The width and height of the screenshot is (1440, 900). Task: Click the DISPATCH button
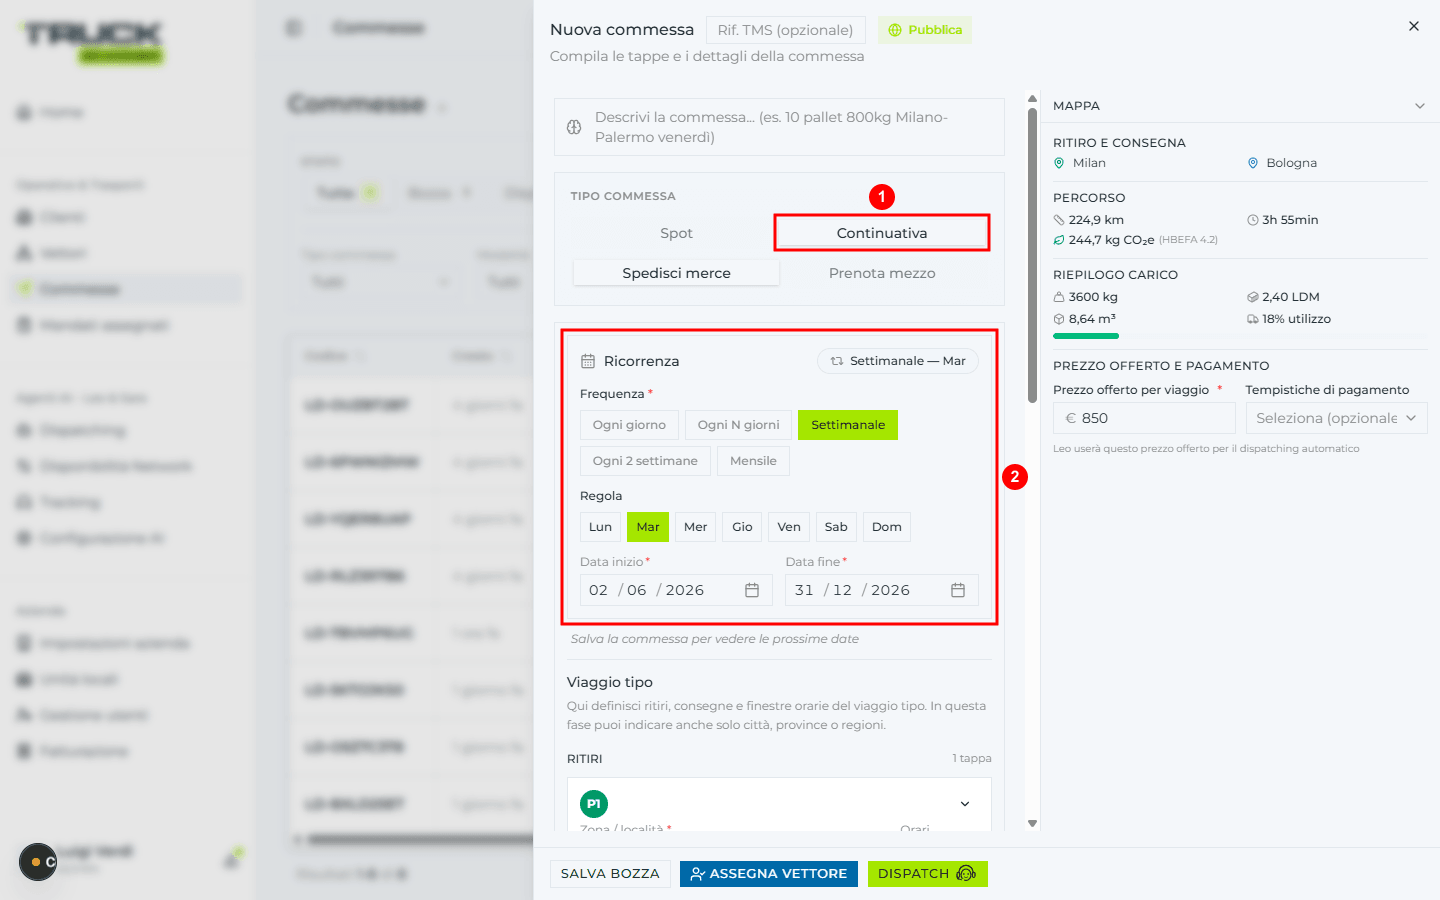(927, 874)
